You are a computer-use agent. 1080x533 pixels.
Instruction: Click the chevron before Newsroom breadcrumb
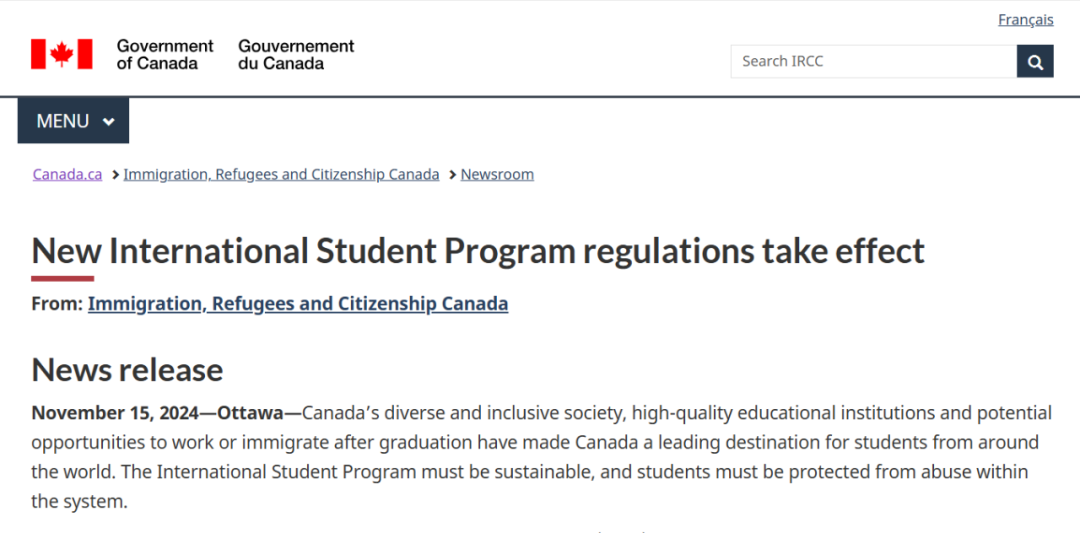(453, 175)
